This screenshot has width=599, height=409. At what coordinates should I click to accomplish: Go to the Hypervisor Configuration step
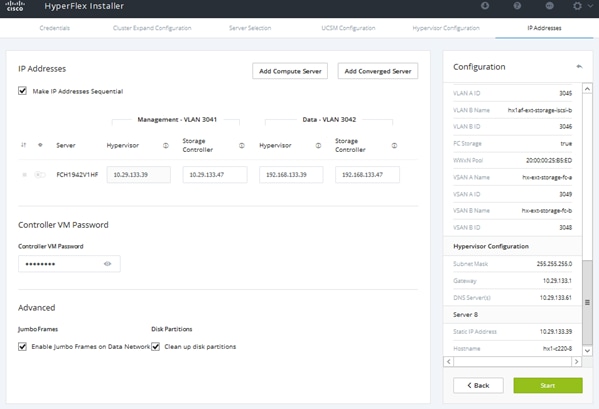tap(446, 28)
